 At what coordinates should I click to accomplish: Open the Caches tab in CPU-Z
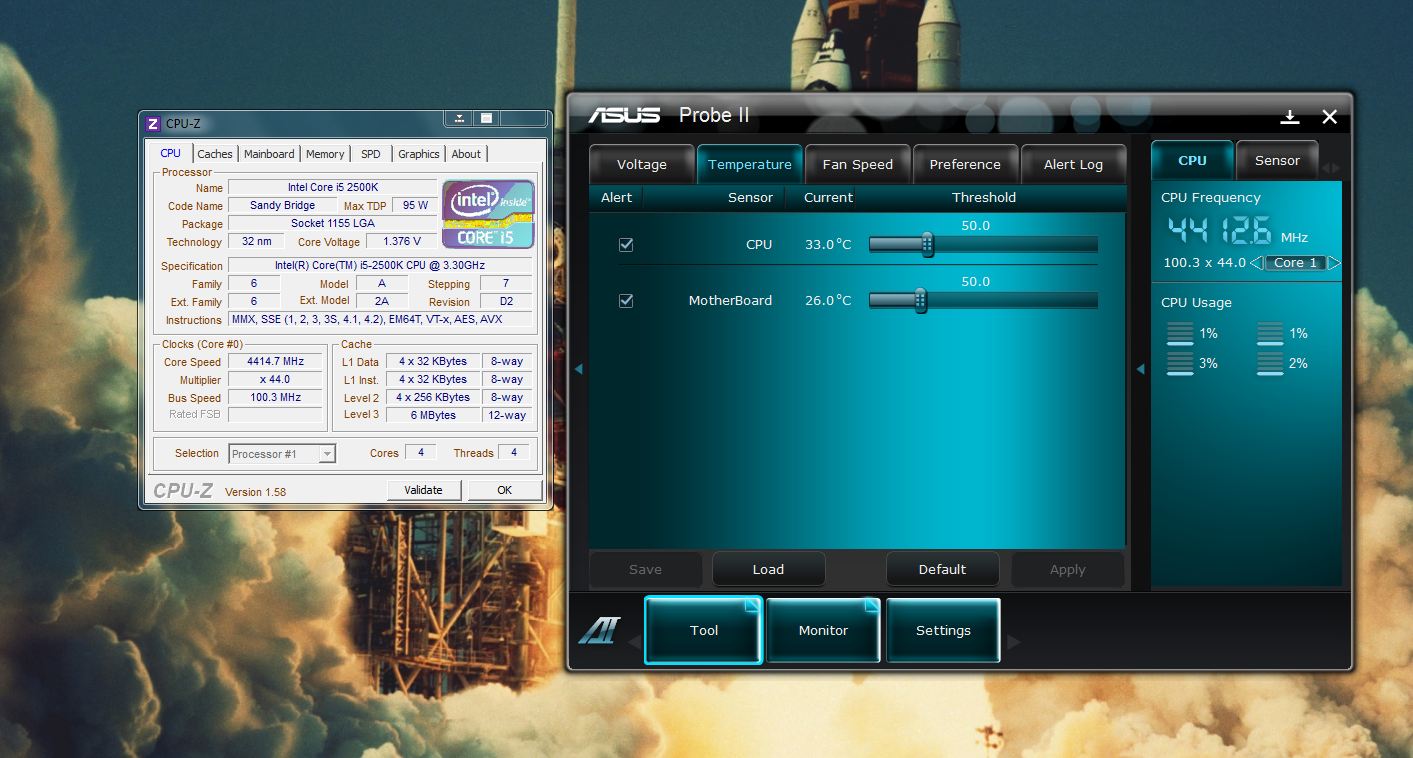click(x=214, y=154)
